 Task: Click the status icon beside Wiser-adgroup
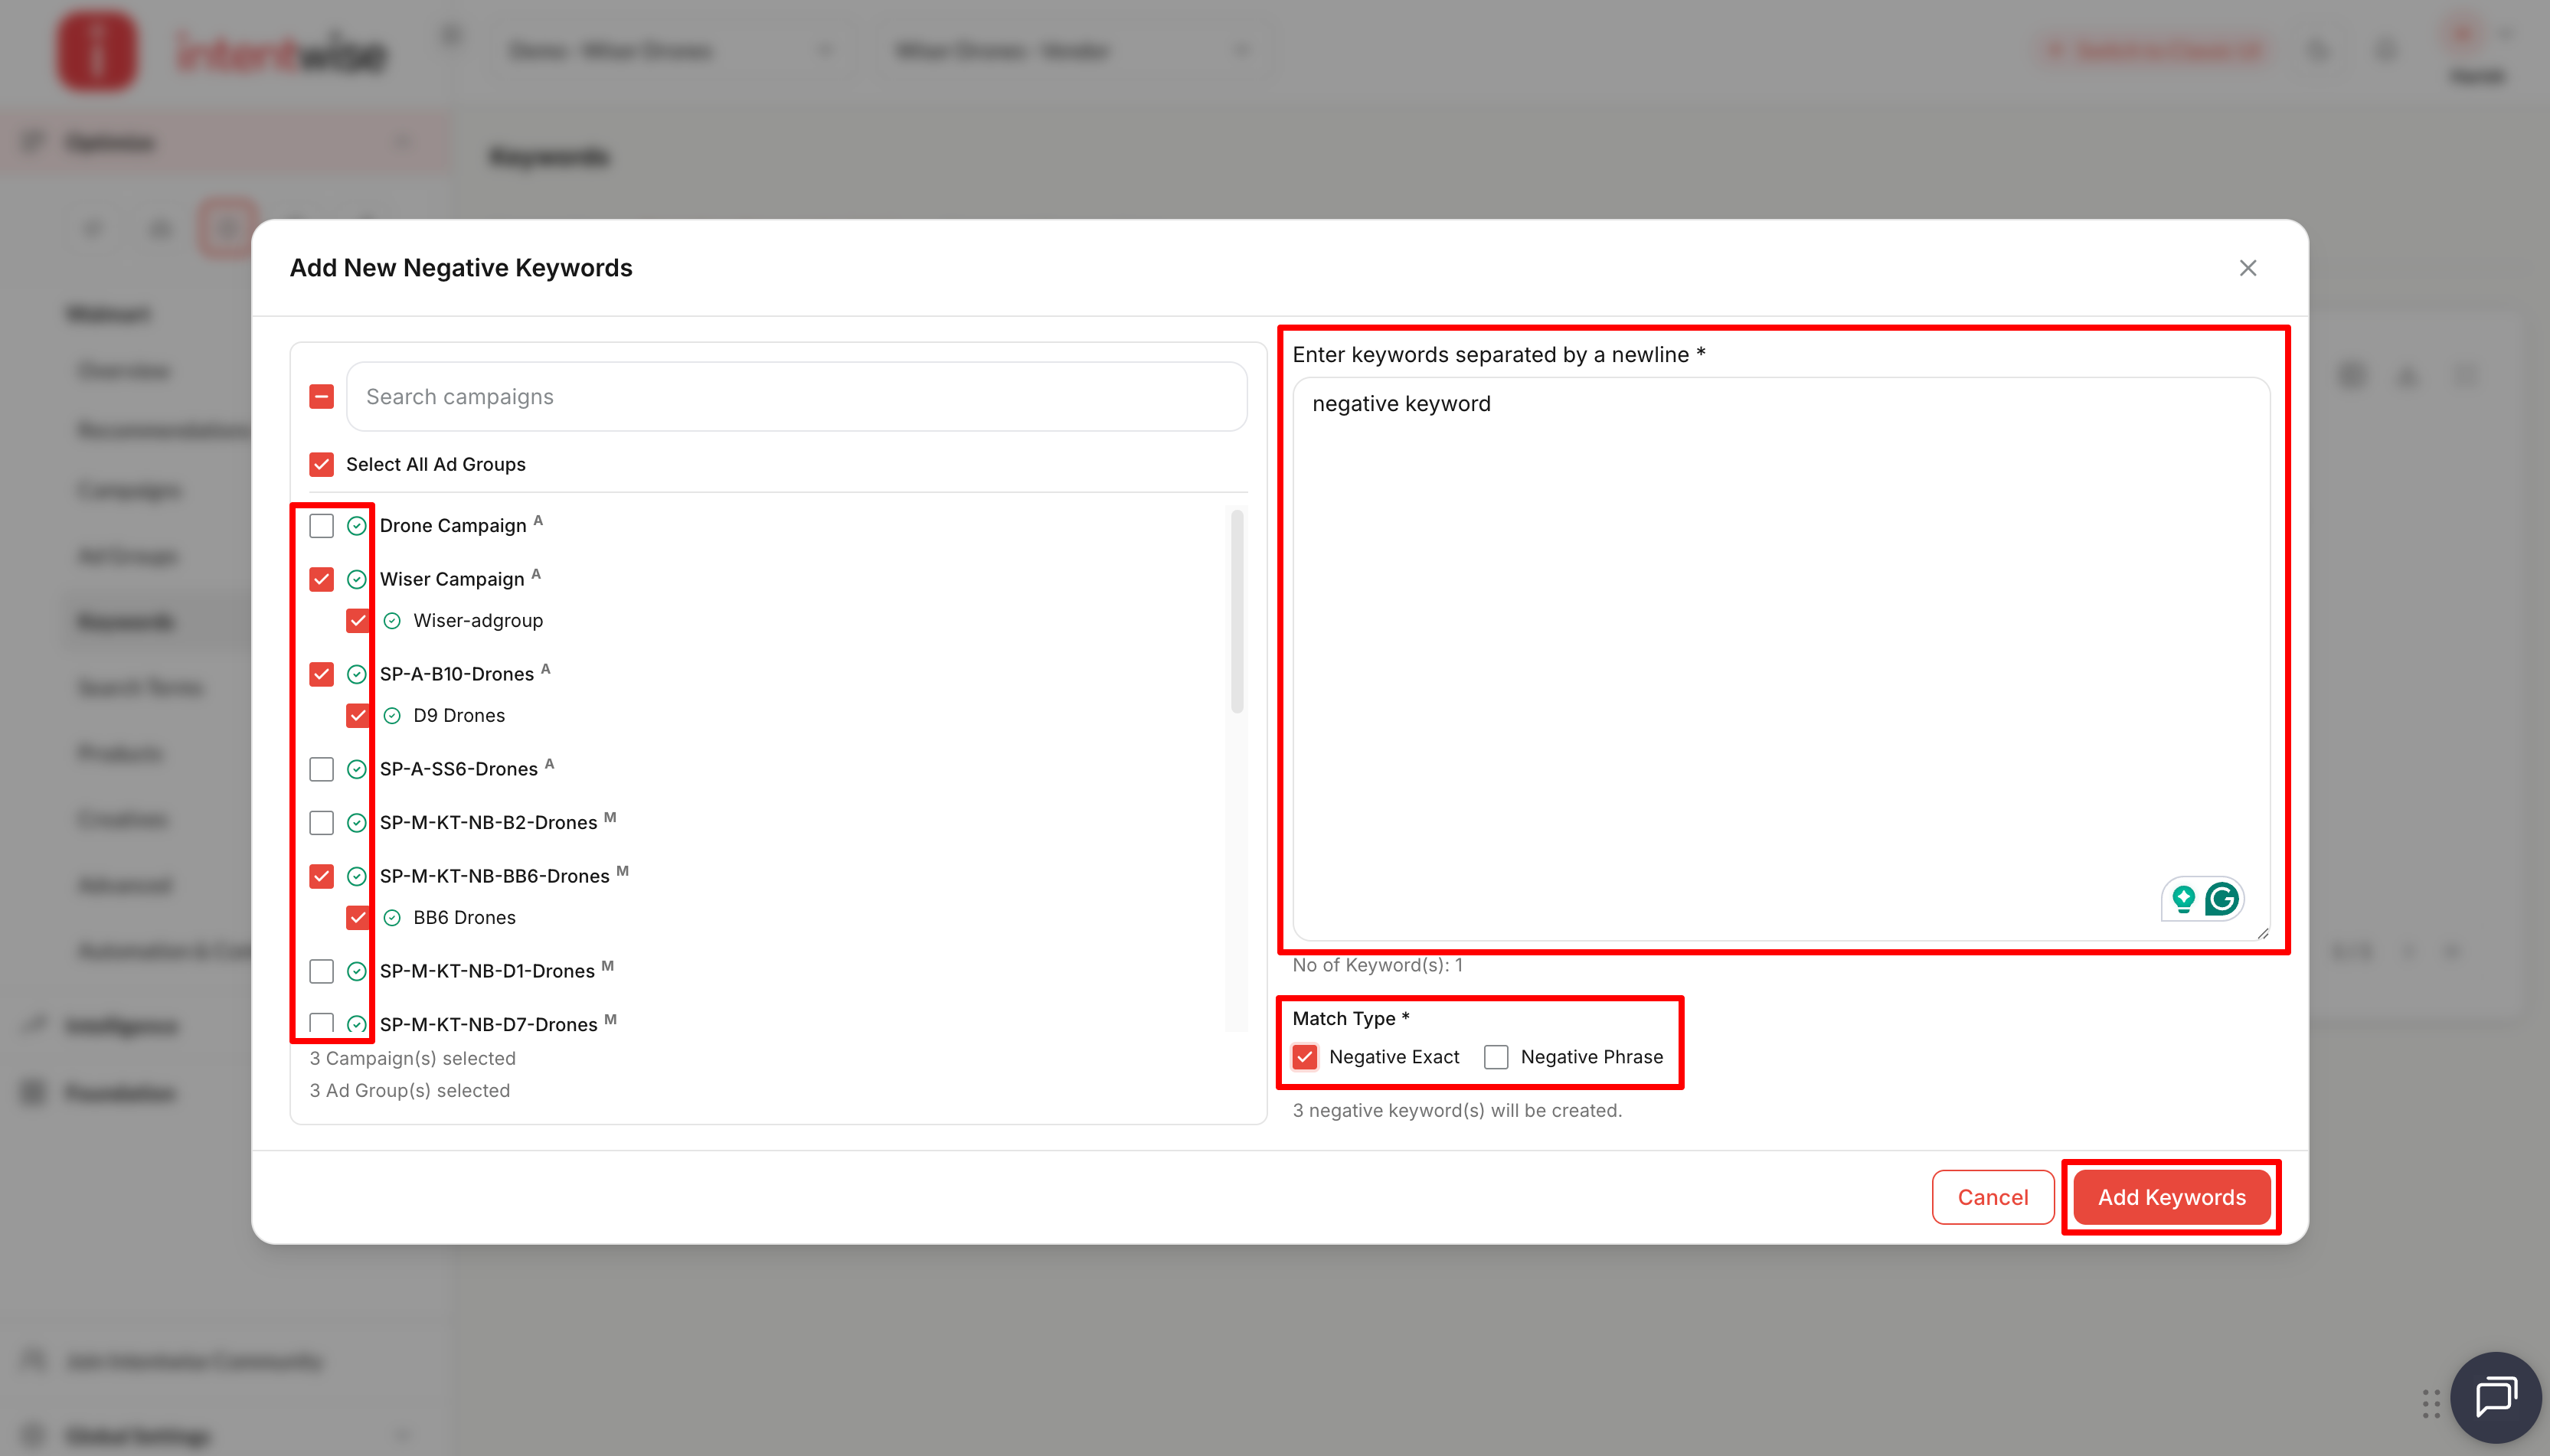tap(392, 621)
